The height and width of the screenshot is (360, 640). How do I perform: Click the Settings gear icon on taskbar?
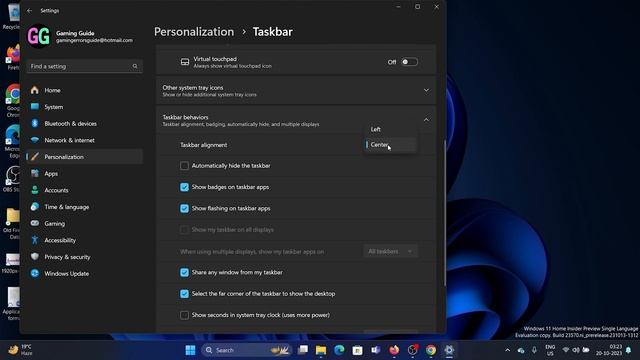point(449,350)
